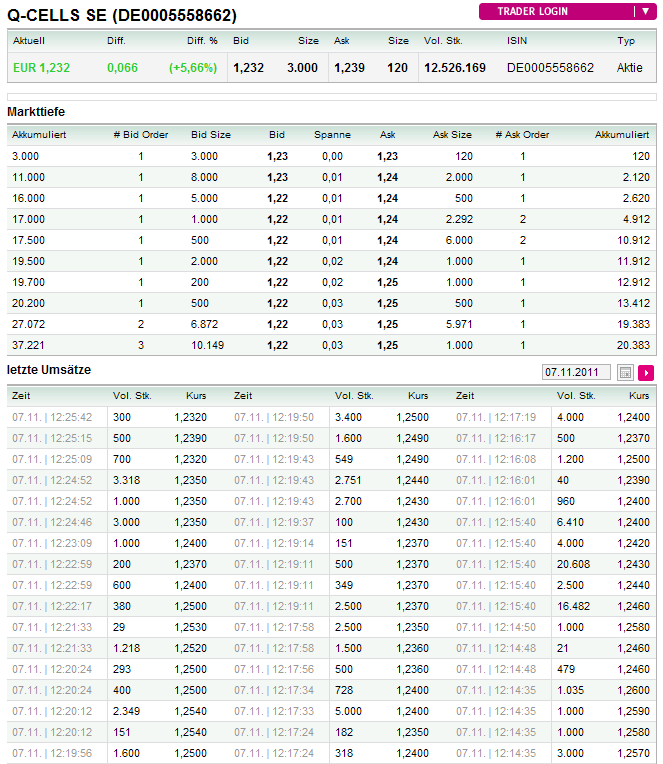Image resolution: width=663 pixels, height=764 pixels.
Task: Click the Bid Size column header
Action: tap(210, 134)
